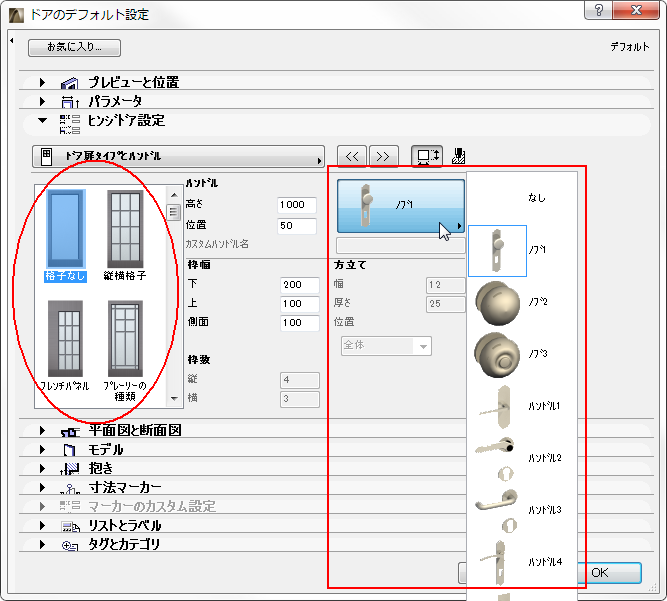Click the プレビューと位置 panel icon
The height and width of the screenshot is (601, 667).
pos(70,83)
